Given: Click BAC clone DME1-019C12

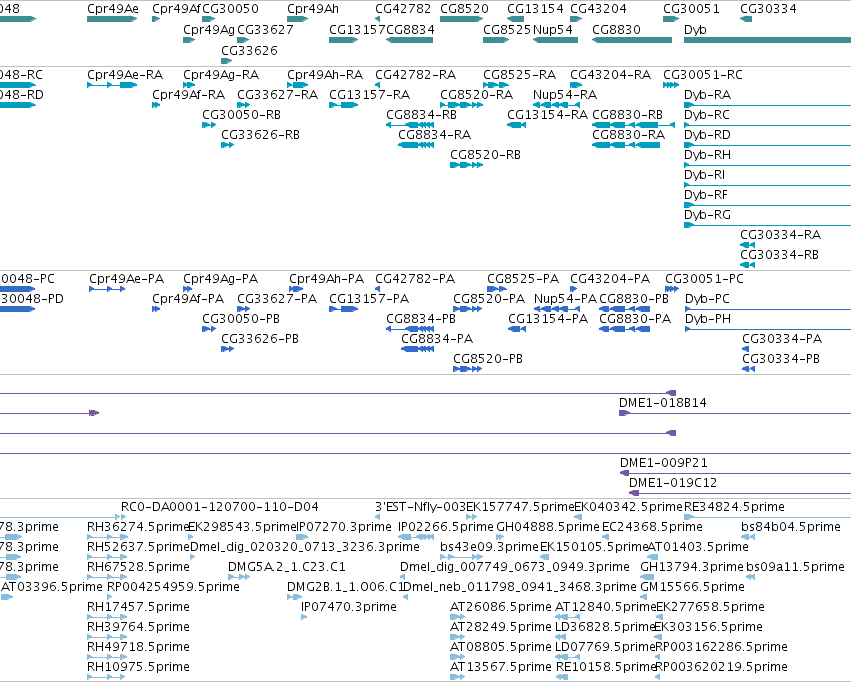Looking at the screenshot, I should [x=740, y=493].
